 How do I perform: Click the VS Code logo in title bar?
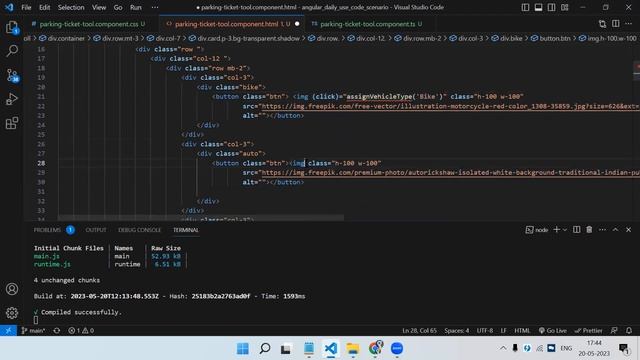tap(9, 7)
